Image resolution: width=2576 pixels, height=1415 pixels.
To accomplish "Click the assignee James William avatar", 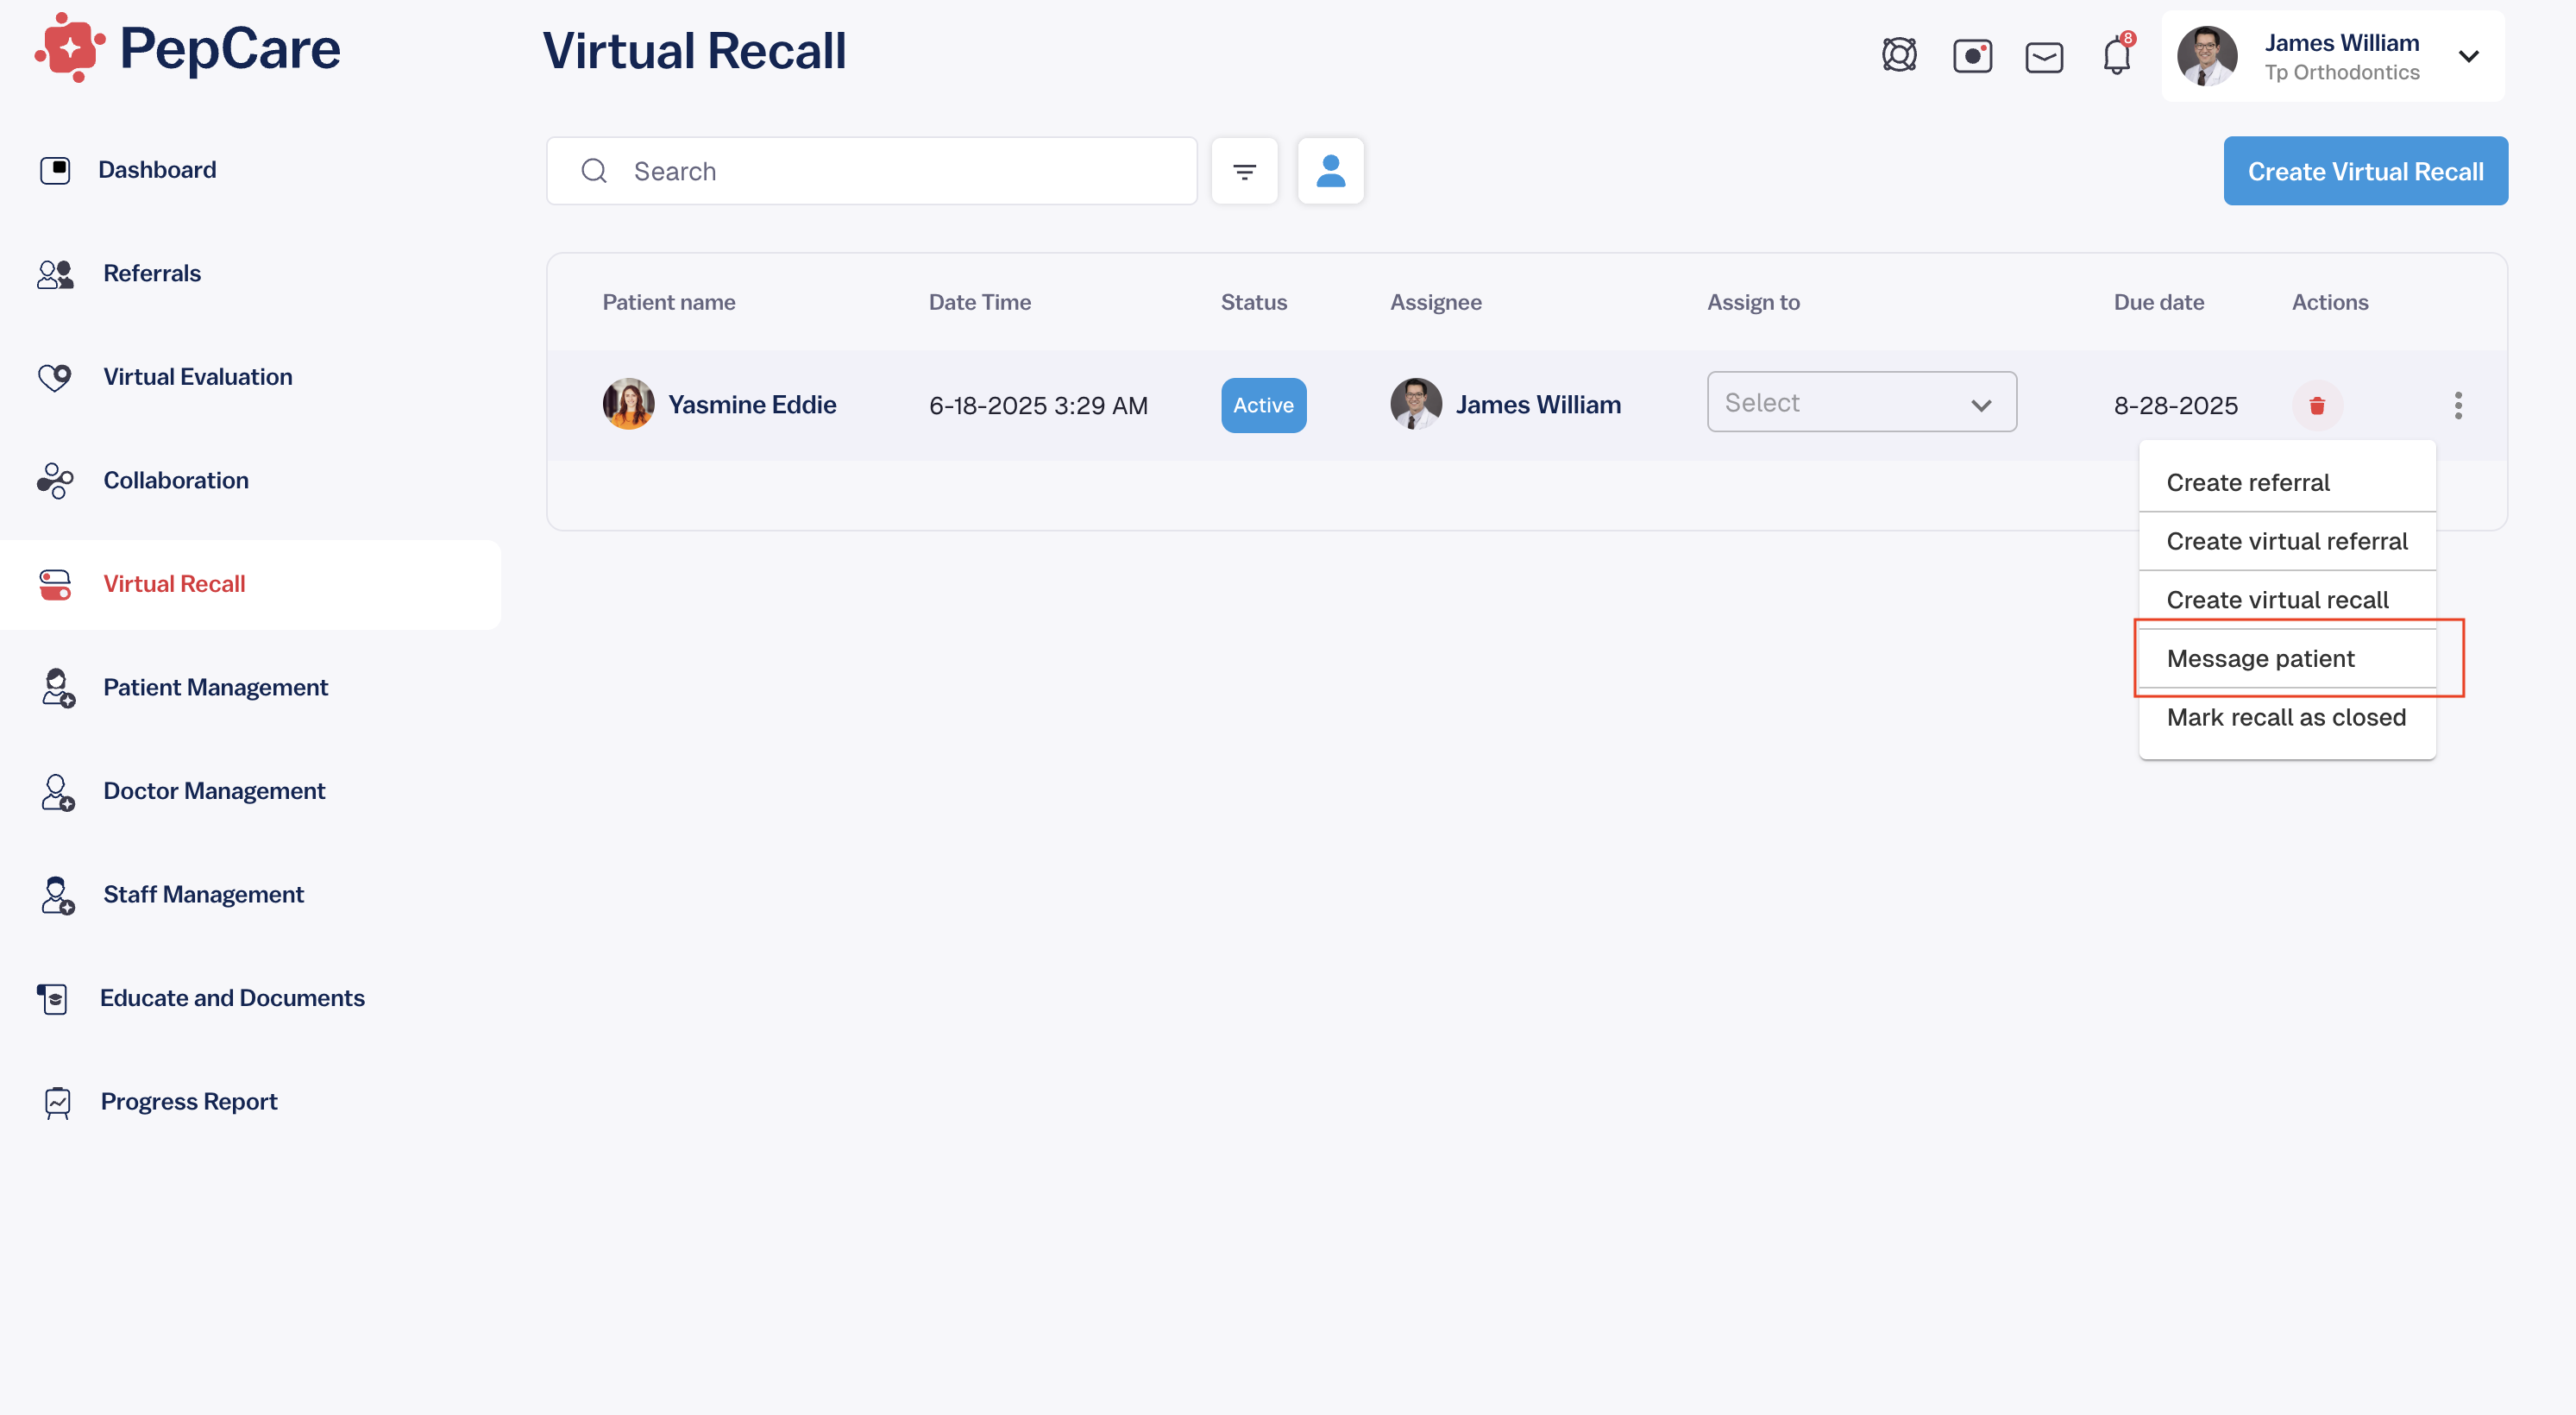I will tap(1415, 404).
